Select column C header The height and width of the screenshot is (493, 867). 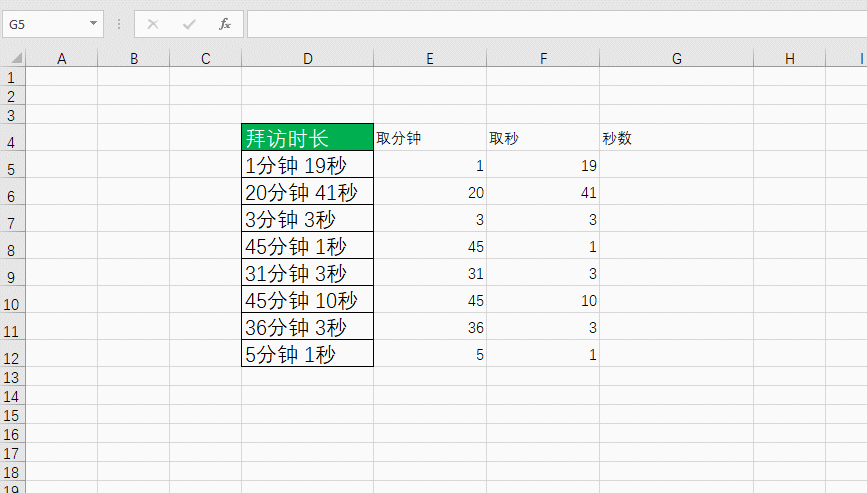[x=206, y=59]
